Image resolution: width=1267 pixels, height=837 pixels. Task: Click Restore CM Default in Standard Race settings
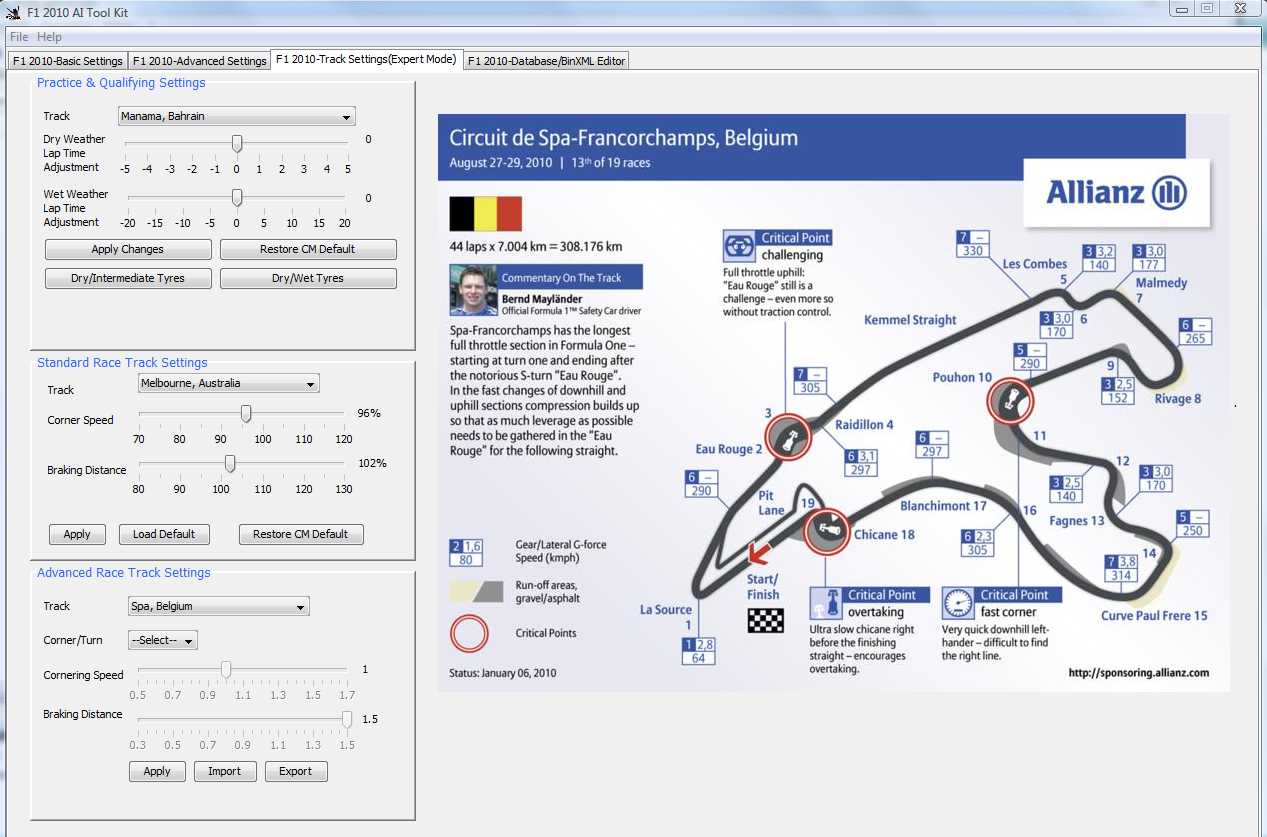301,534
